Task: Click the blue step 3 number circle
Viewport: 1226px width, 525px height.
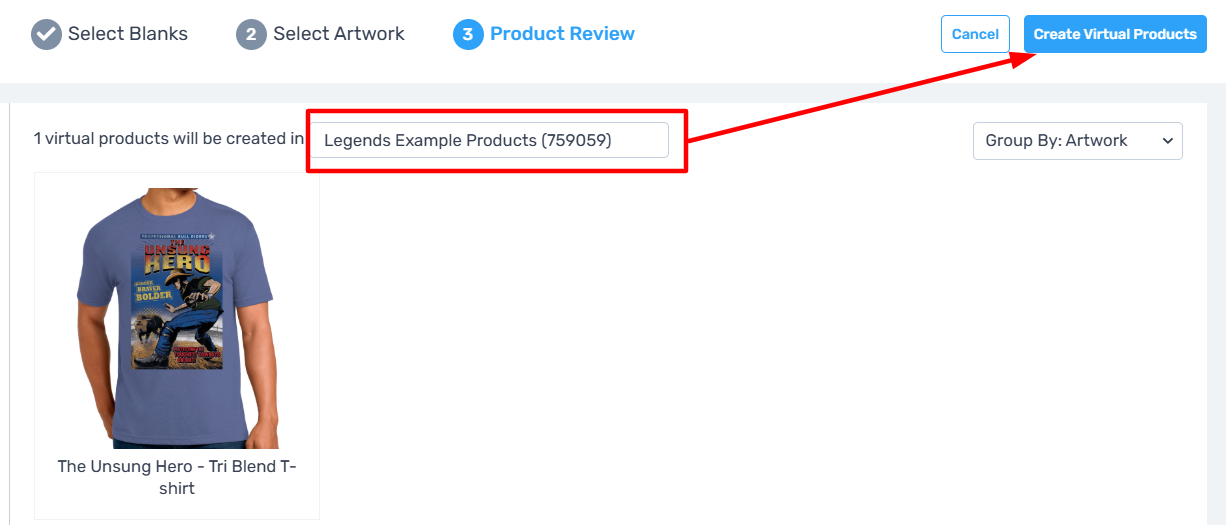Action: [x=468, y=34]
